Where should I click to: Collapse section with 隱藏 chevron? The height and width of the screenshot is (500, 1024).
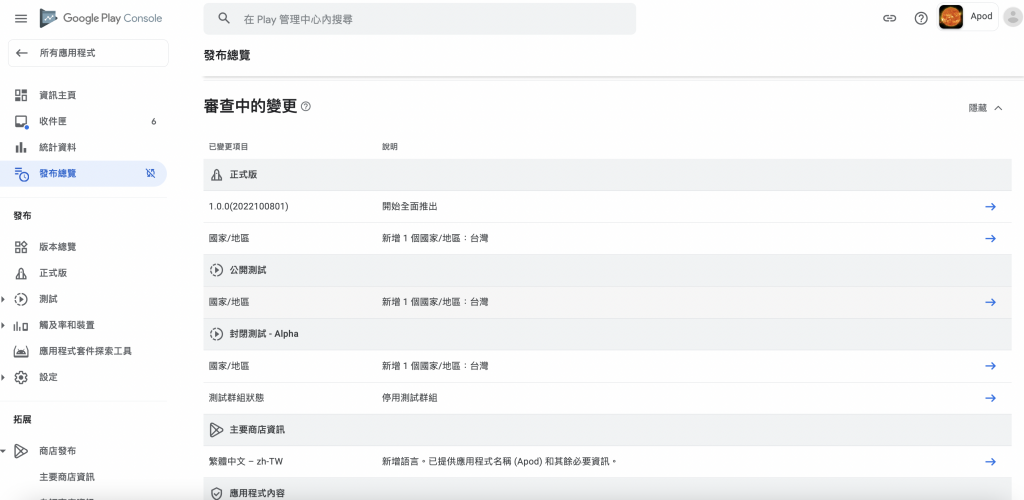998,108
